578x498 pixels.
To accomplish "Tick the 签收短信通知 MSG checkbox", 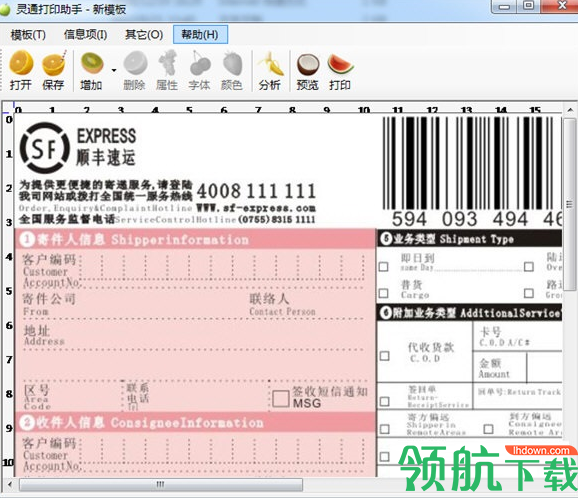I will [281, 398].
